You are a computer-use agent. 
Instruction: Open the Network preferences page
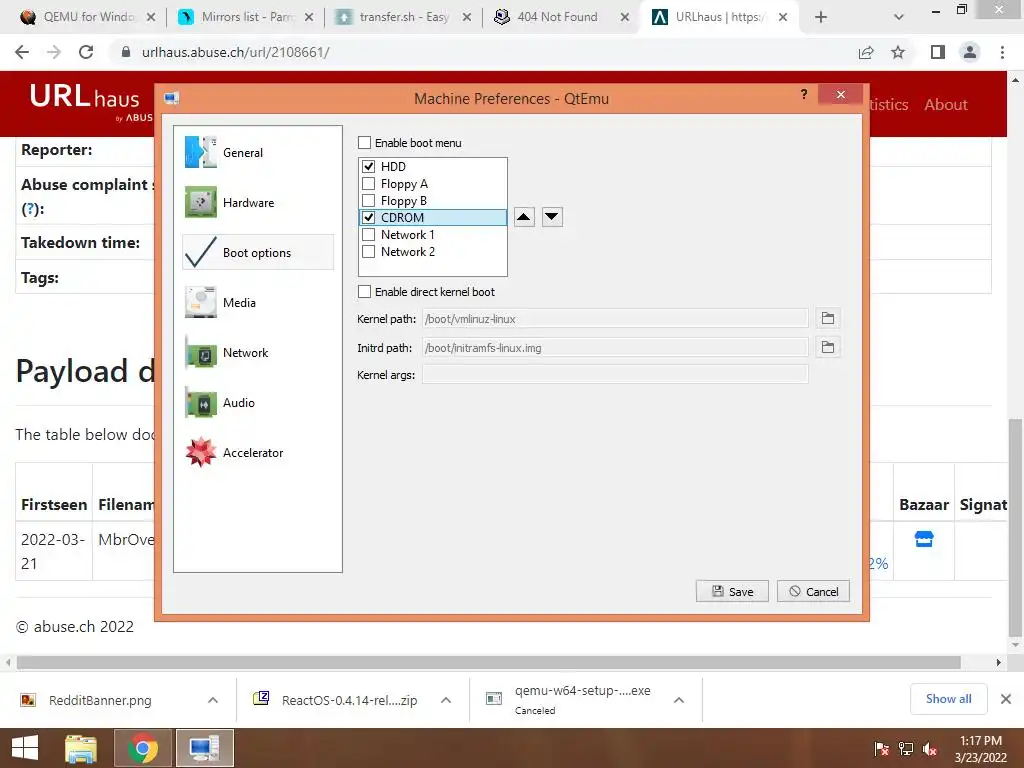tap(257, 353)
